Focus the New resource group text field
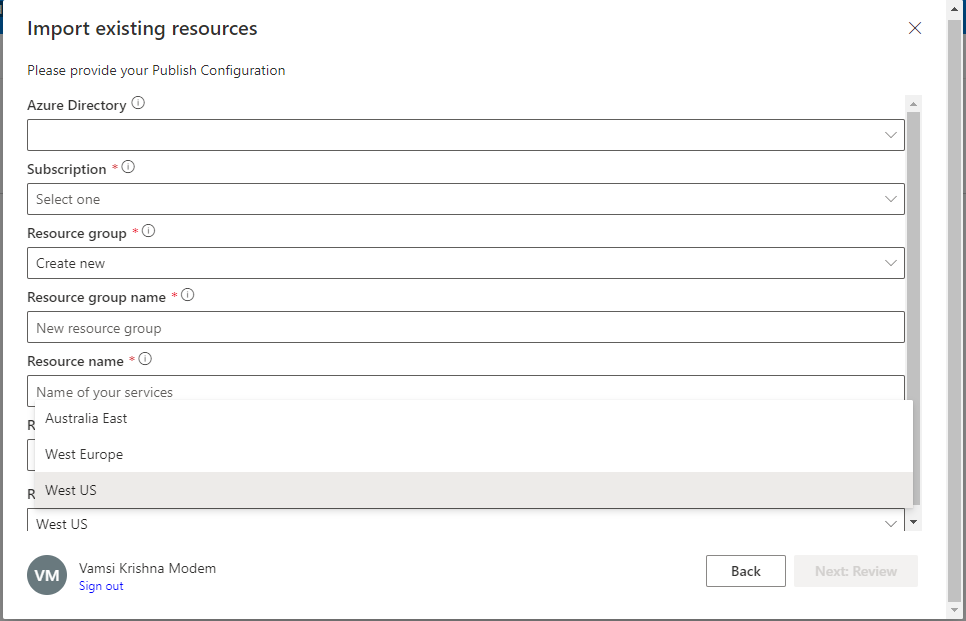 465,328
